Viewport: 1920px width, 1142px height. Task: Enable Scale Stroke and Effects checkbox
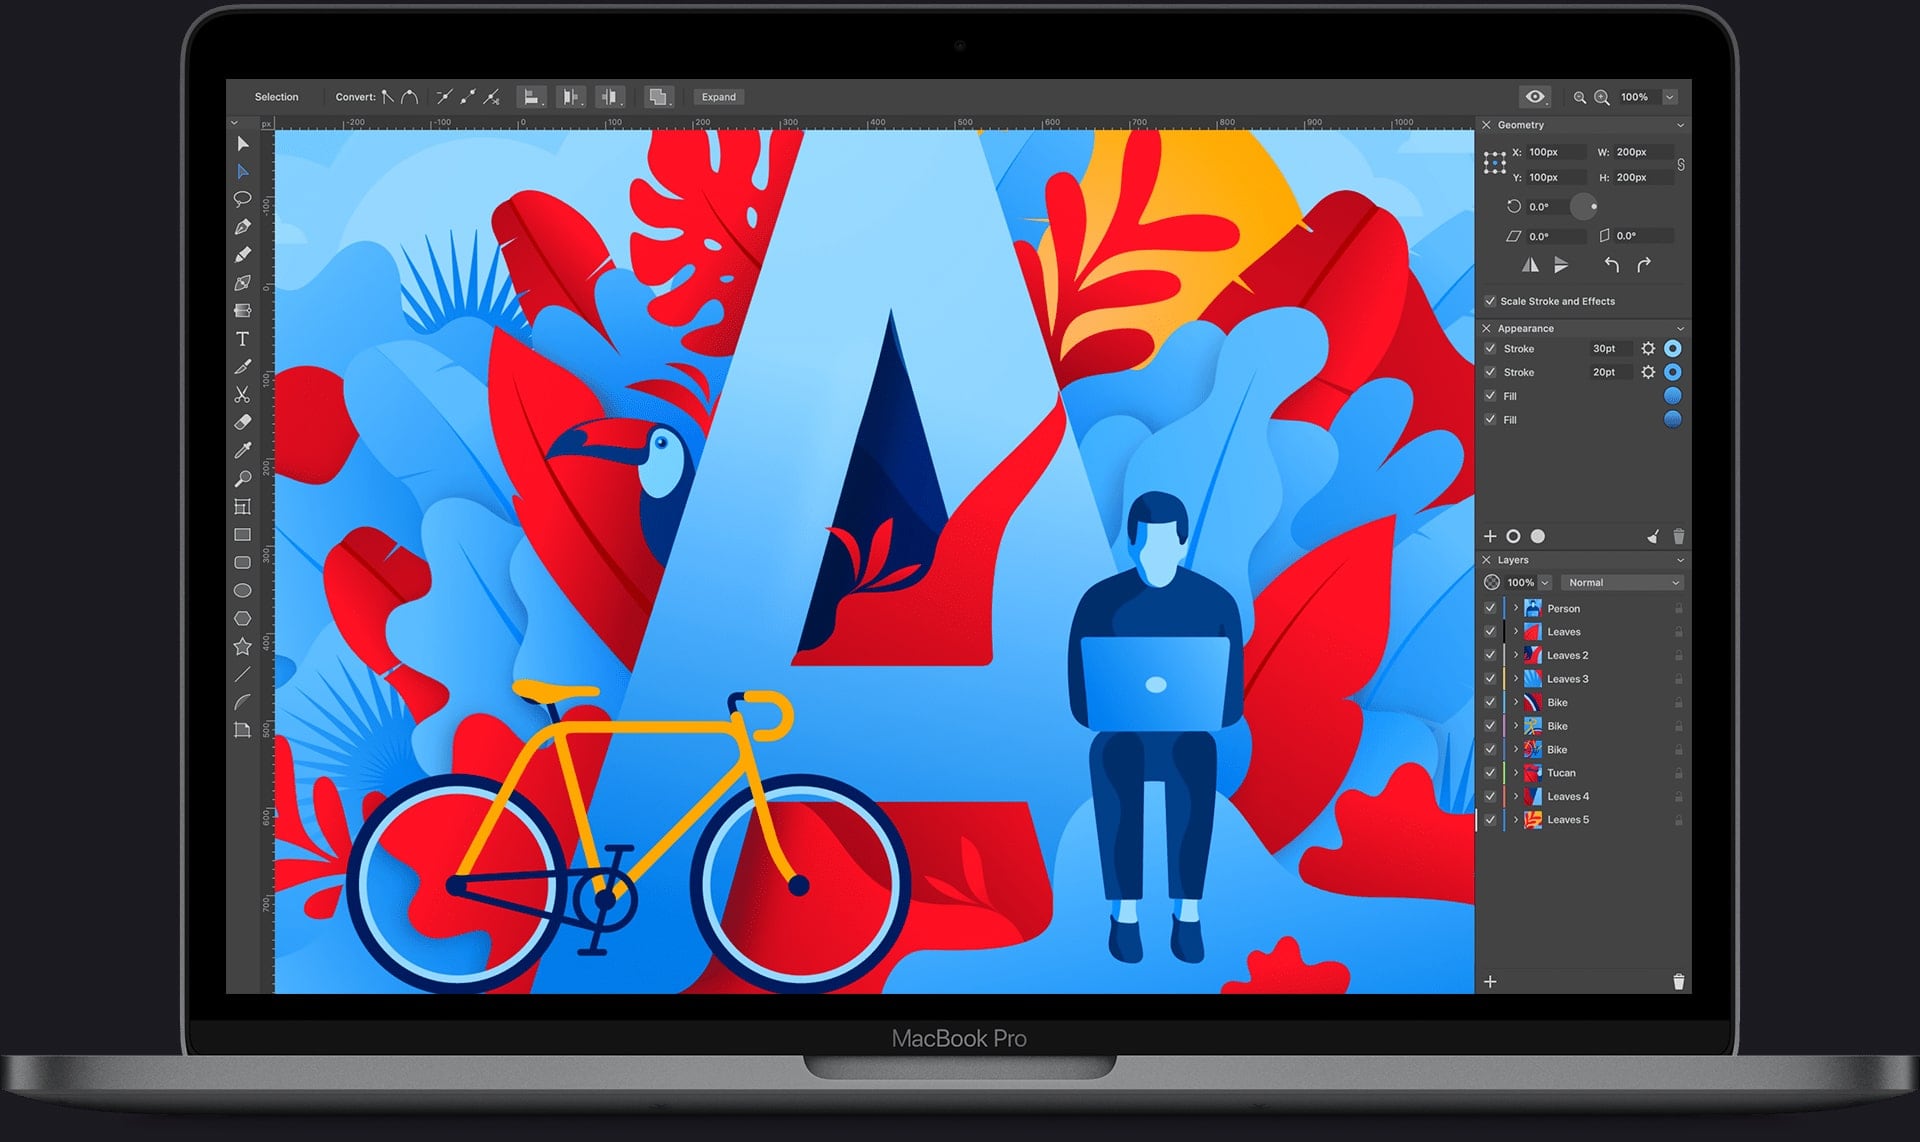[x=1487, y=300]
